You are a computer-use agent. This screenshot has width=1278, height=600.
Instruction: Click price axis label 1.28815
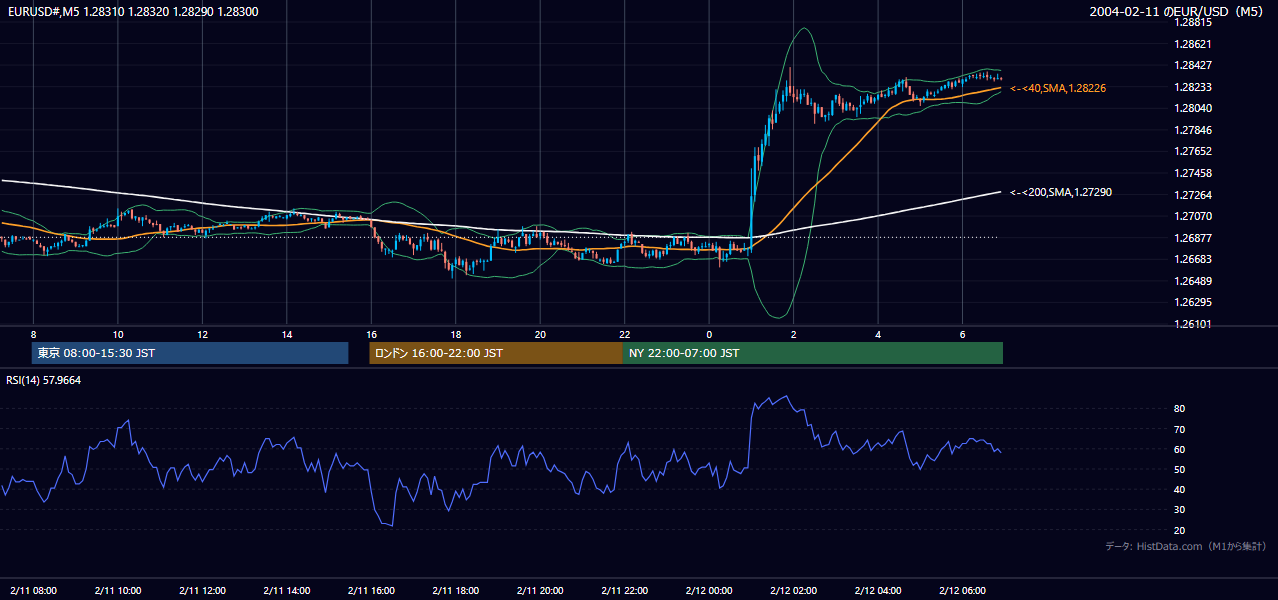coord(1192,22)
